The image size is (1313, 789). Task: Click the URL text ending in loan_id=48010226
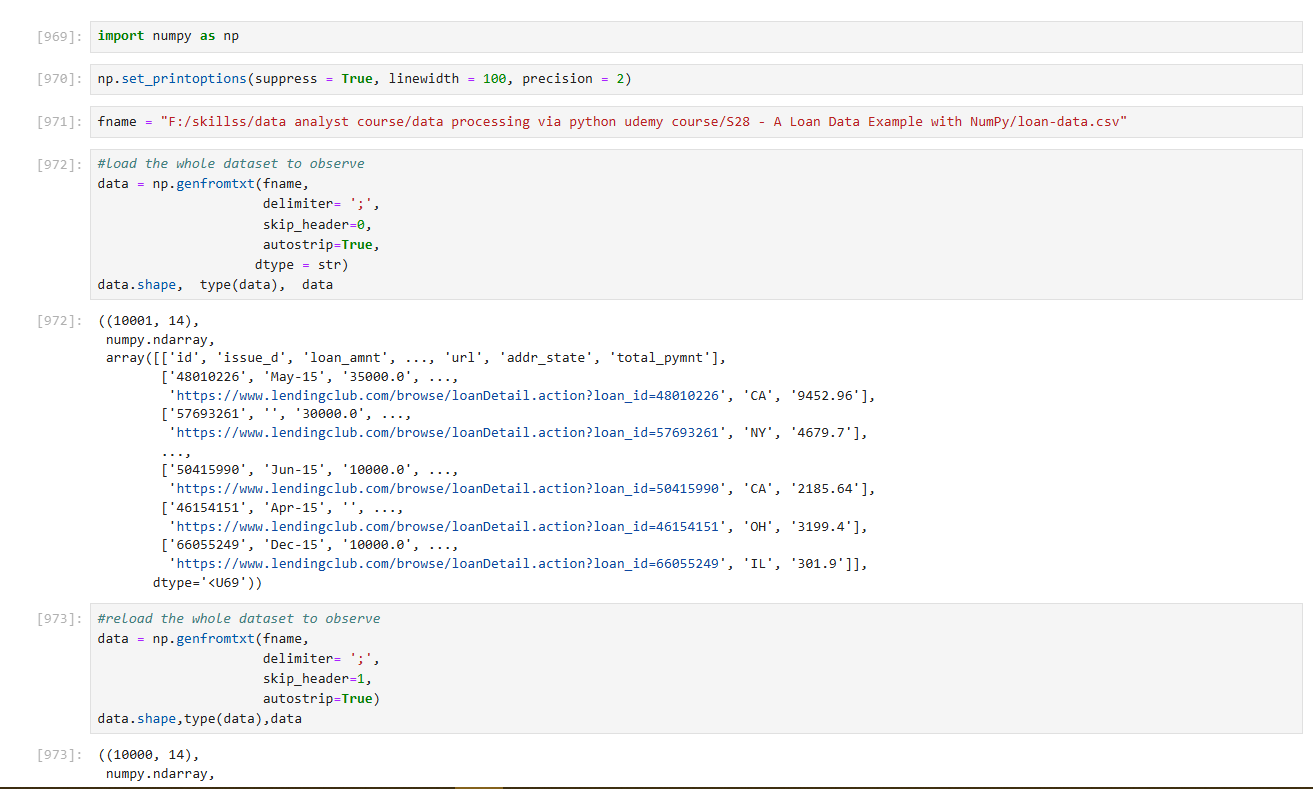tap(449, 396)
